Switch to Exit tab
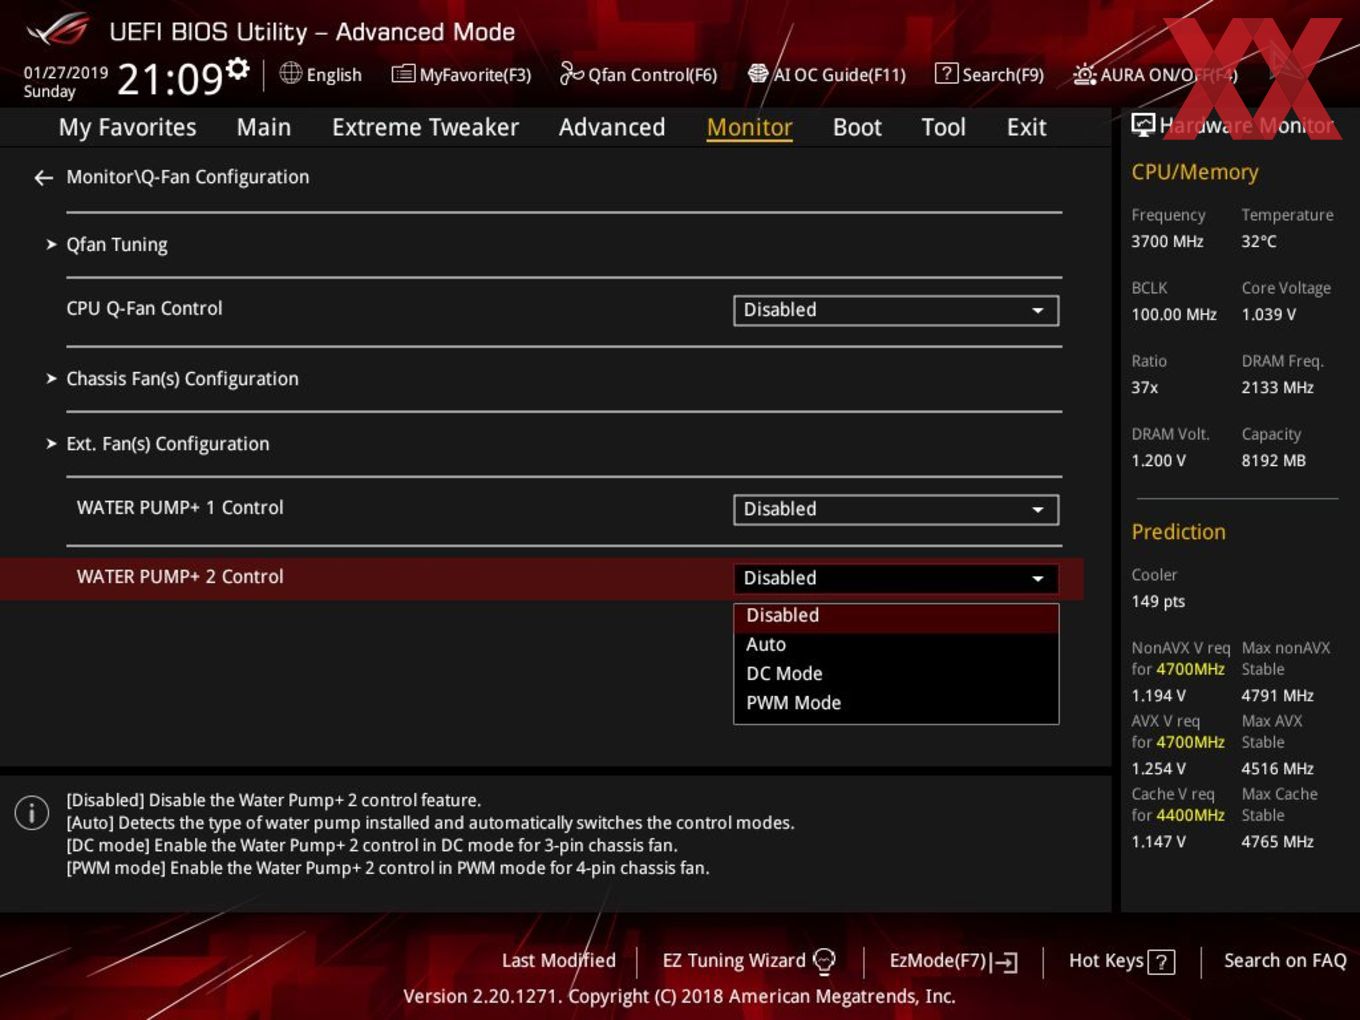 (x=1027, y=128)
